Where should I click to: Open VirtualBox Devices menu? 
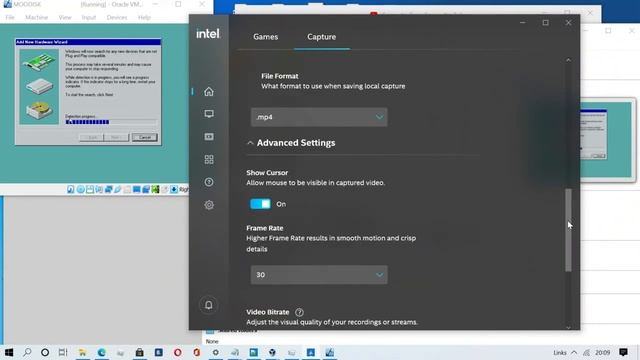click(x=117, y=18)
